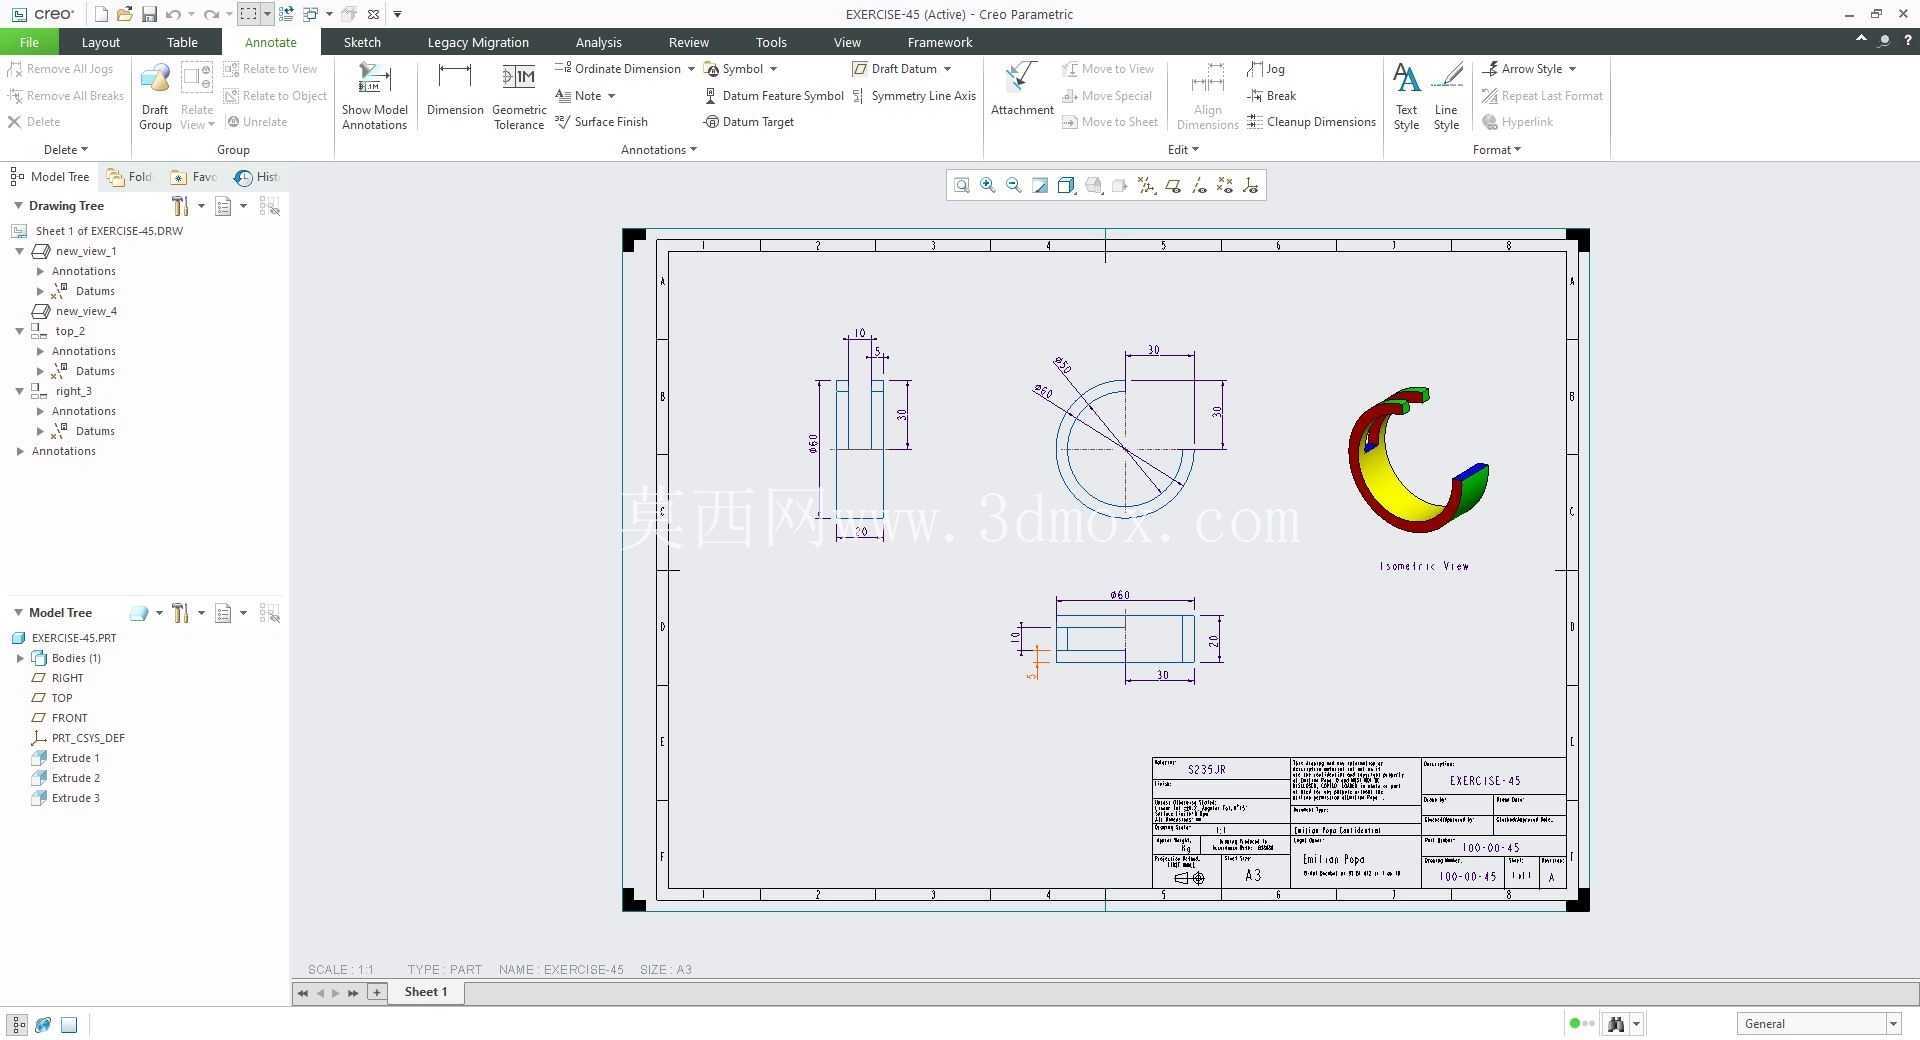Collapse the right_3 tree node

coord(19,391)
